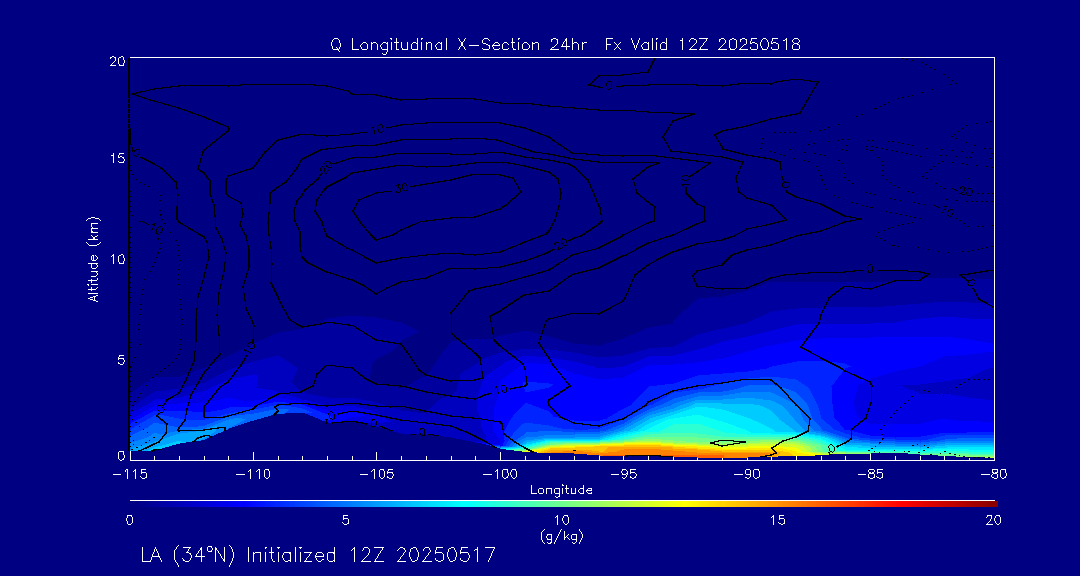Select altitude axis tick label 15

[117, 158]
